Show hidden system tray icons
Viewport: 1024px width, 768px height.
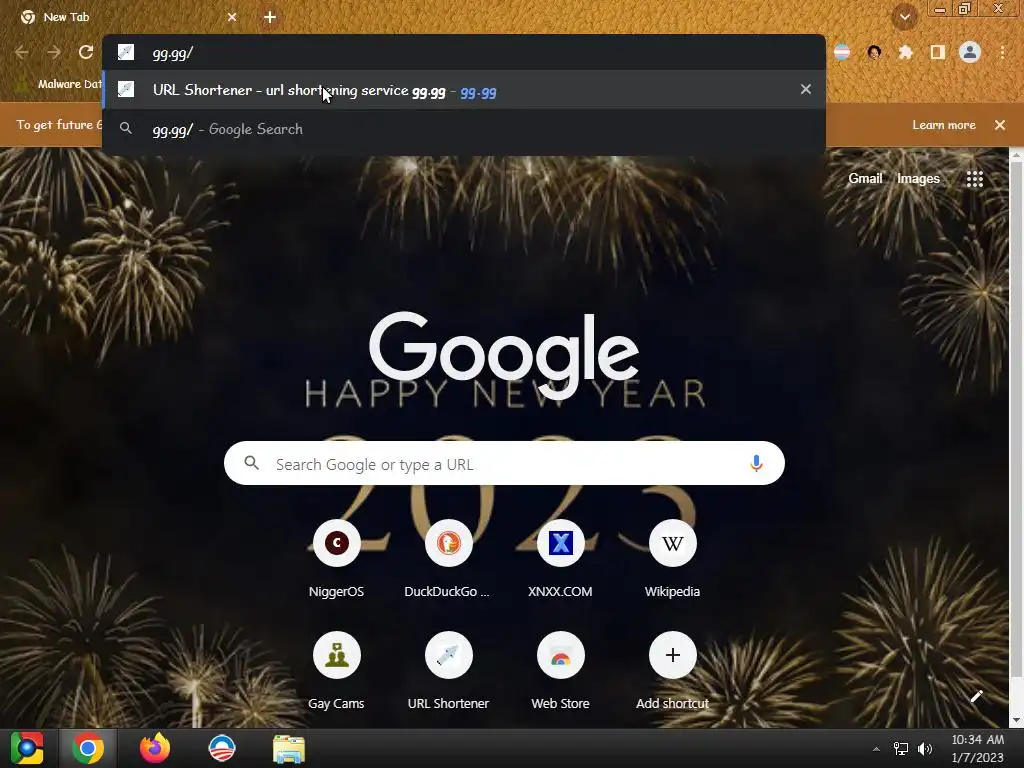tap(876, 749)
